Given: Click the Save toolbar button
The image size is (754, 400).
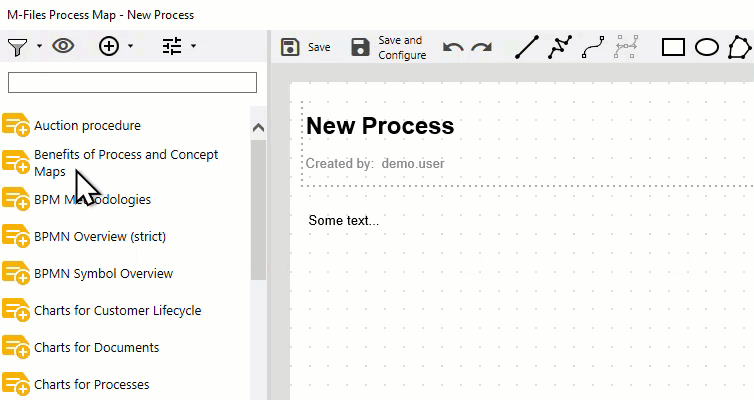Looking at the screenshot, I should tap(305, 47).
